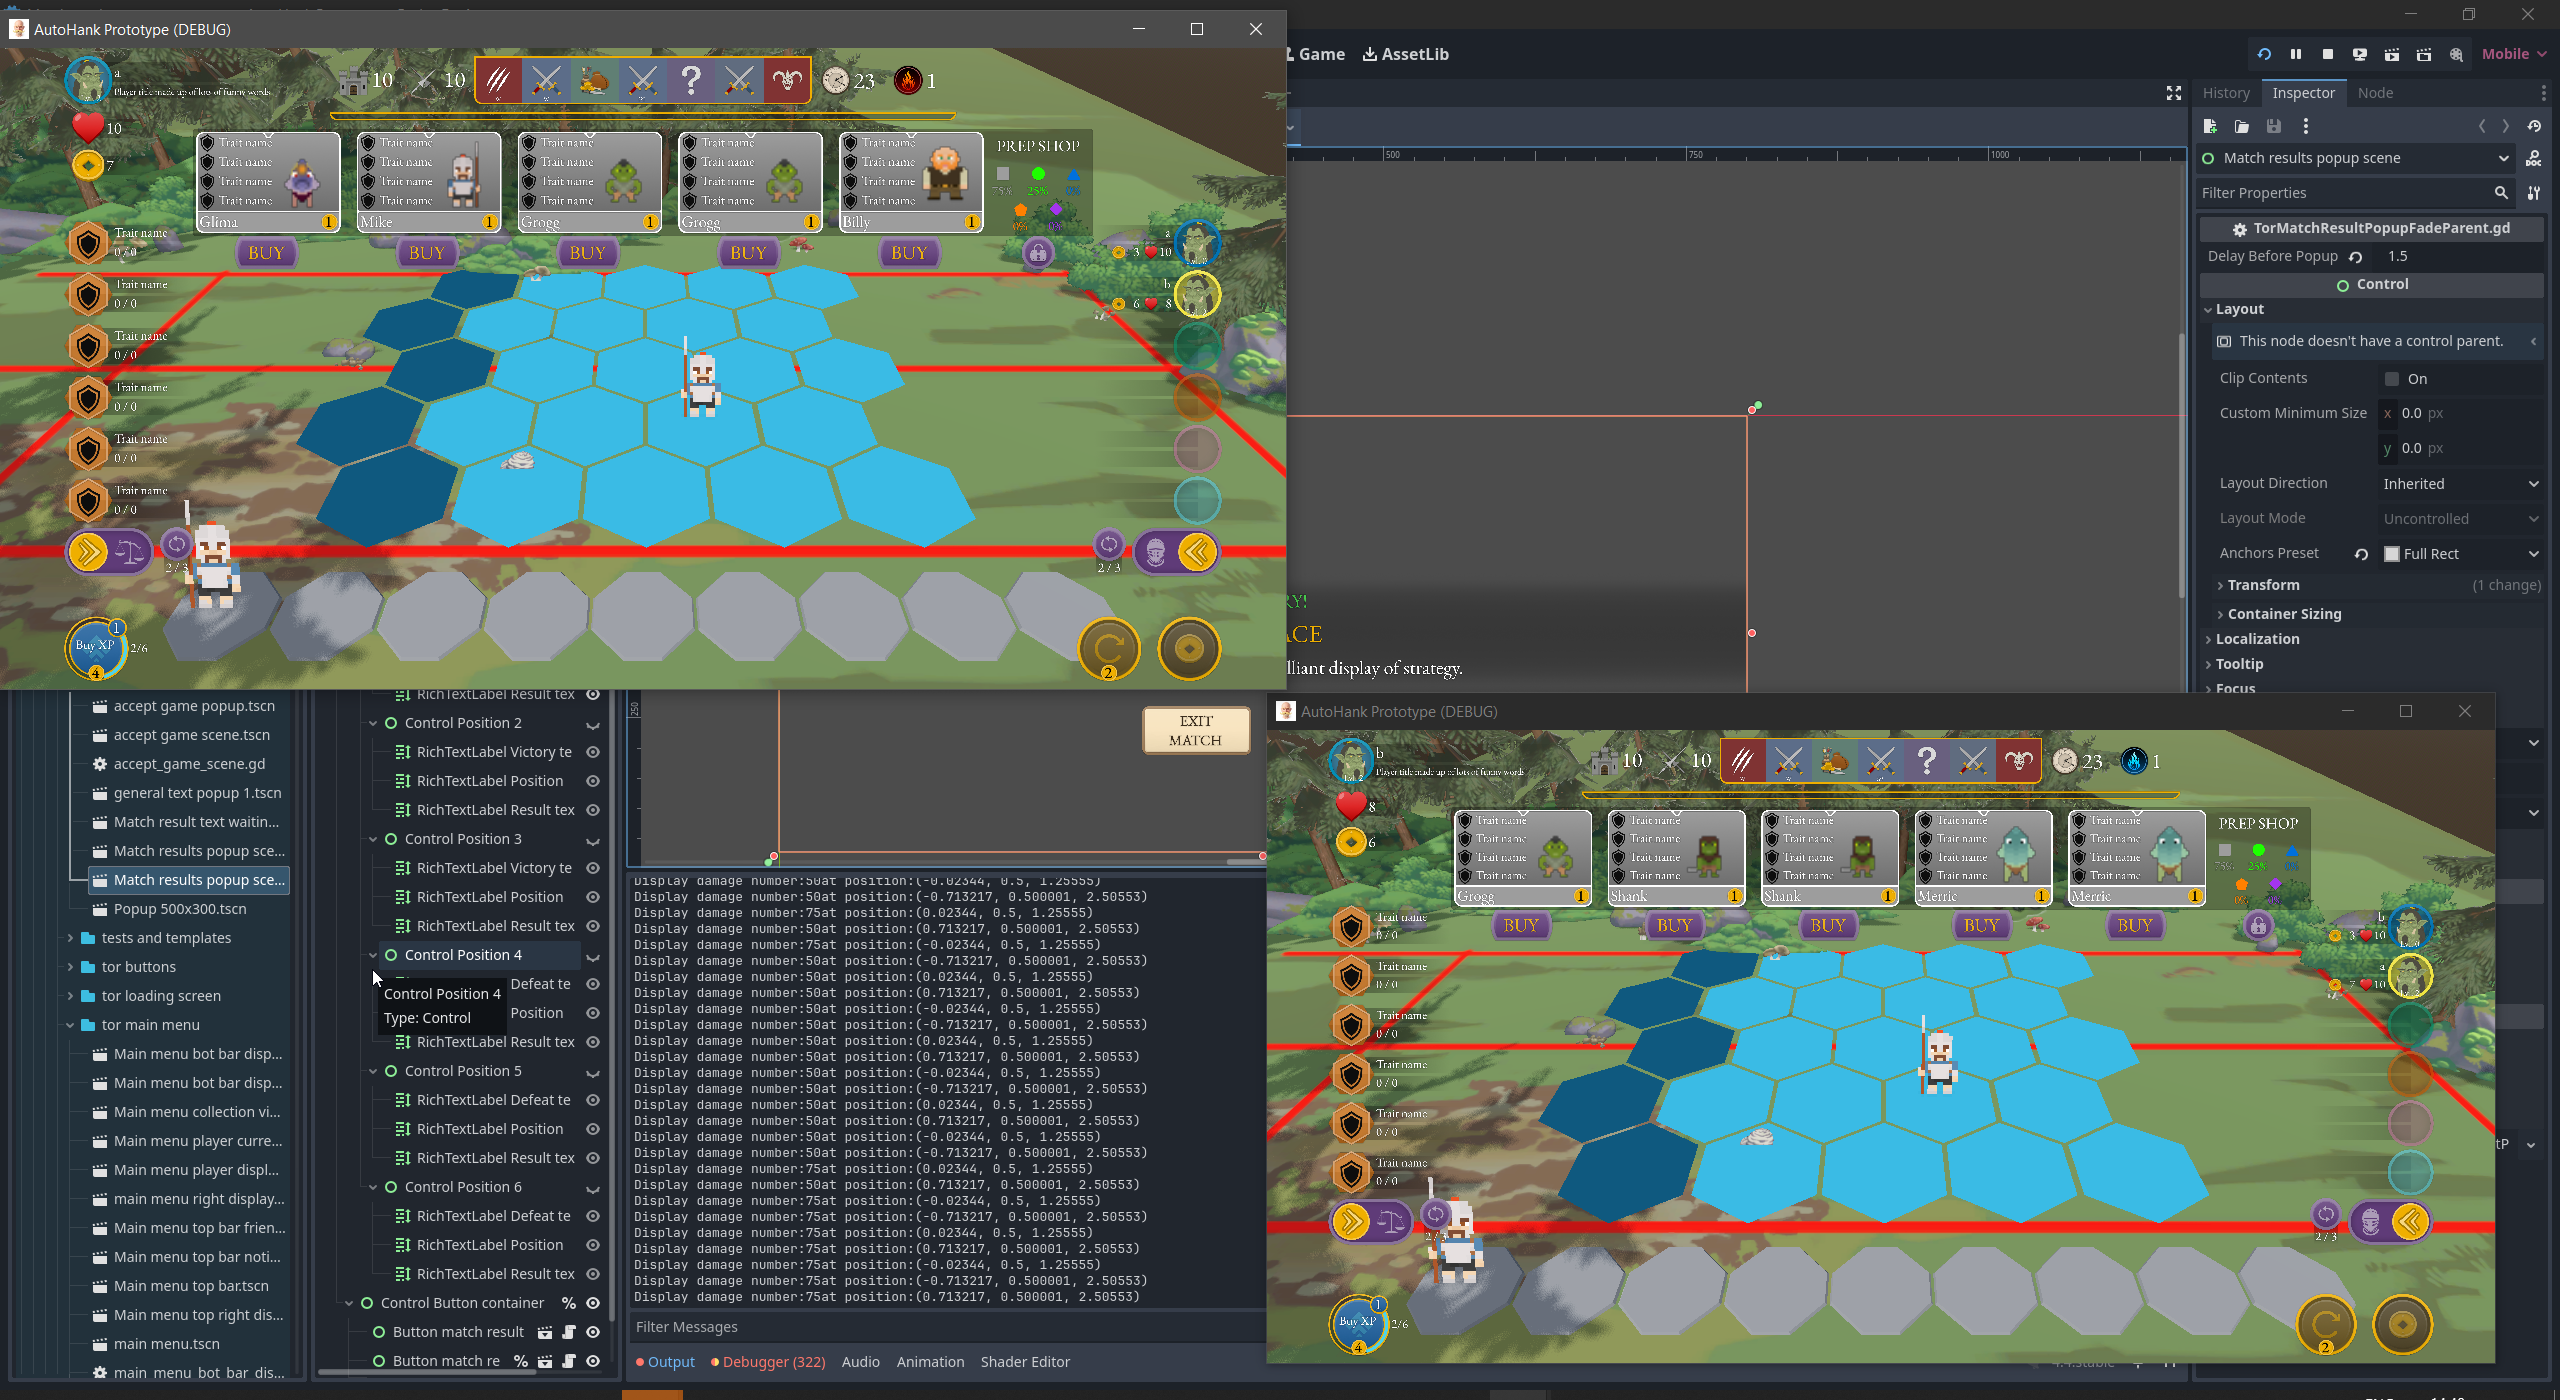Toggle the Clip Contents On checkbox
Image resolution: width=2560 pixels, height=1400 pixels.
2392,379
